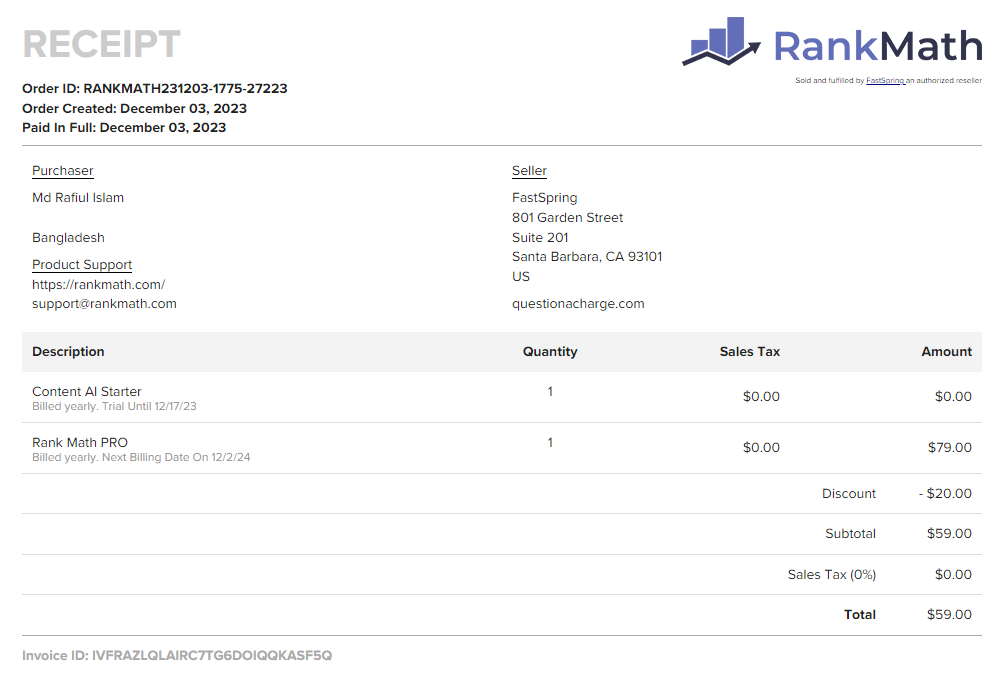The height and width of the screenshot is (679, 999).
Task: Select the $59.00 Total value
Action: [949, 615]
